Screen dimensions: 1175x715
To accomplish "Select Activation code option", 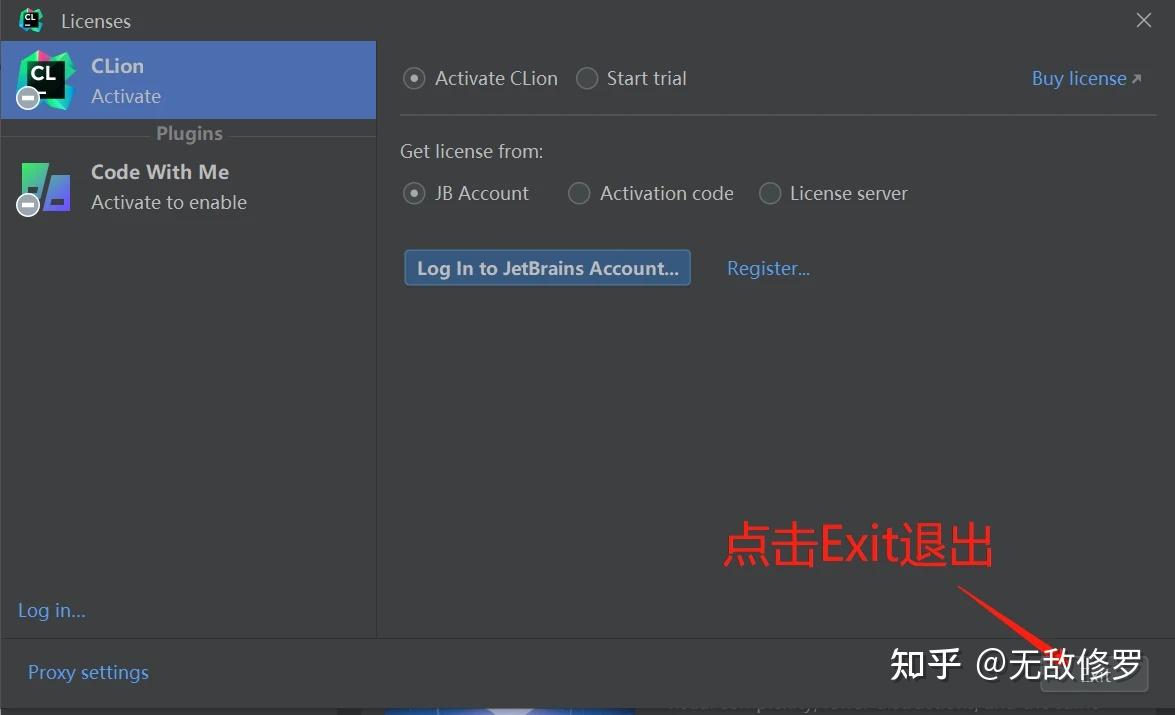I will [579, 193].
